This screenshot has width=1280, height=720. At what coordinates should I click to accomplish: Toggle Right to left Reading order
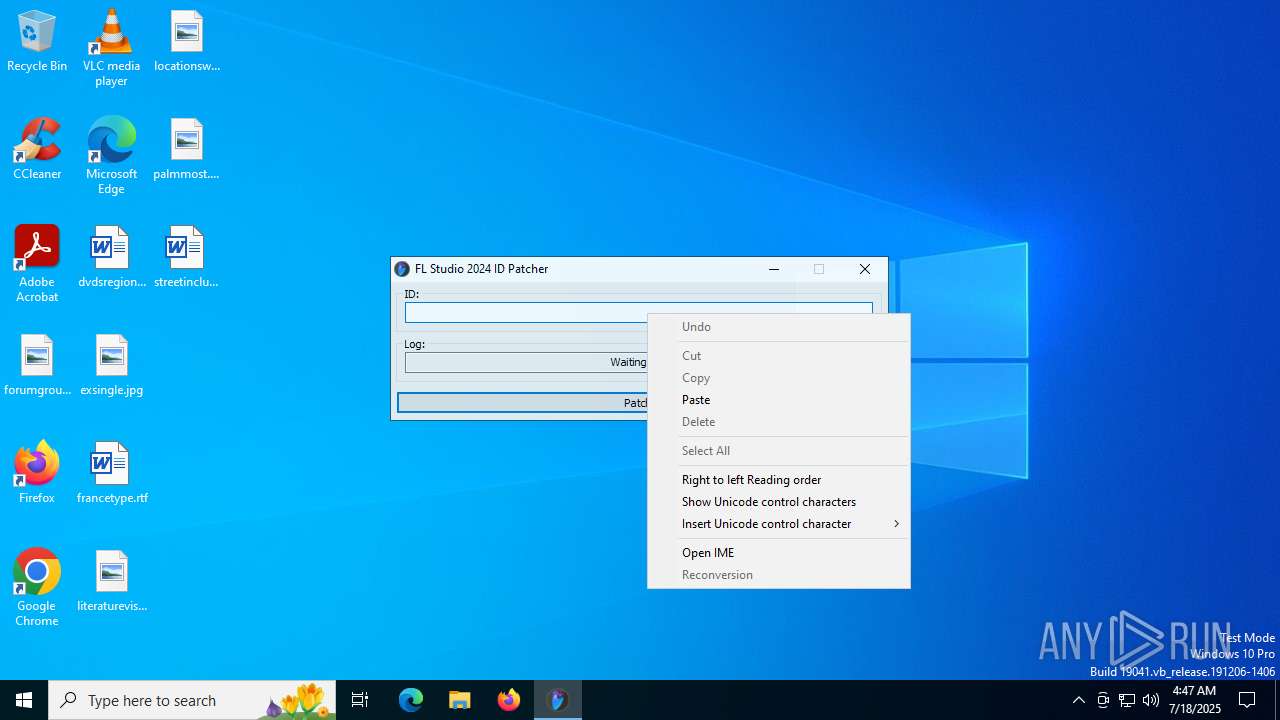tap(779, 480)
